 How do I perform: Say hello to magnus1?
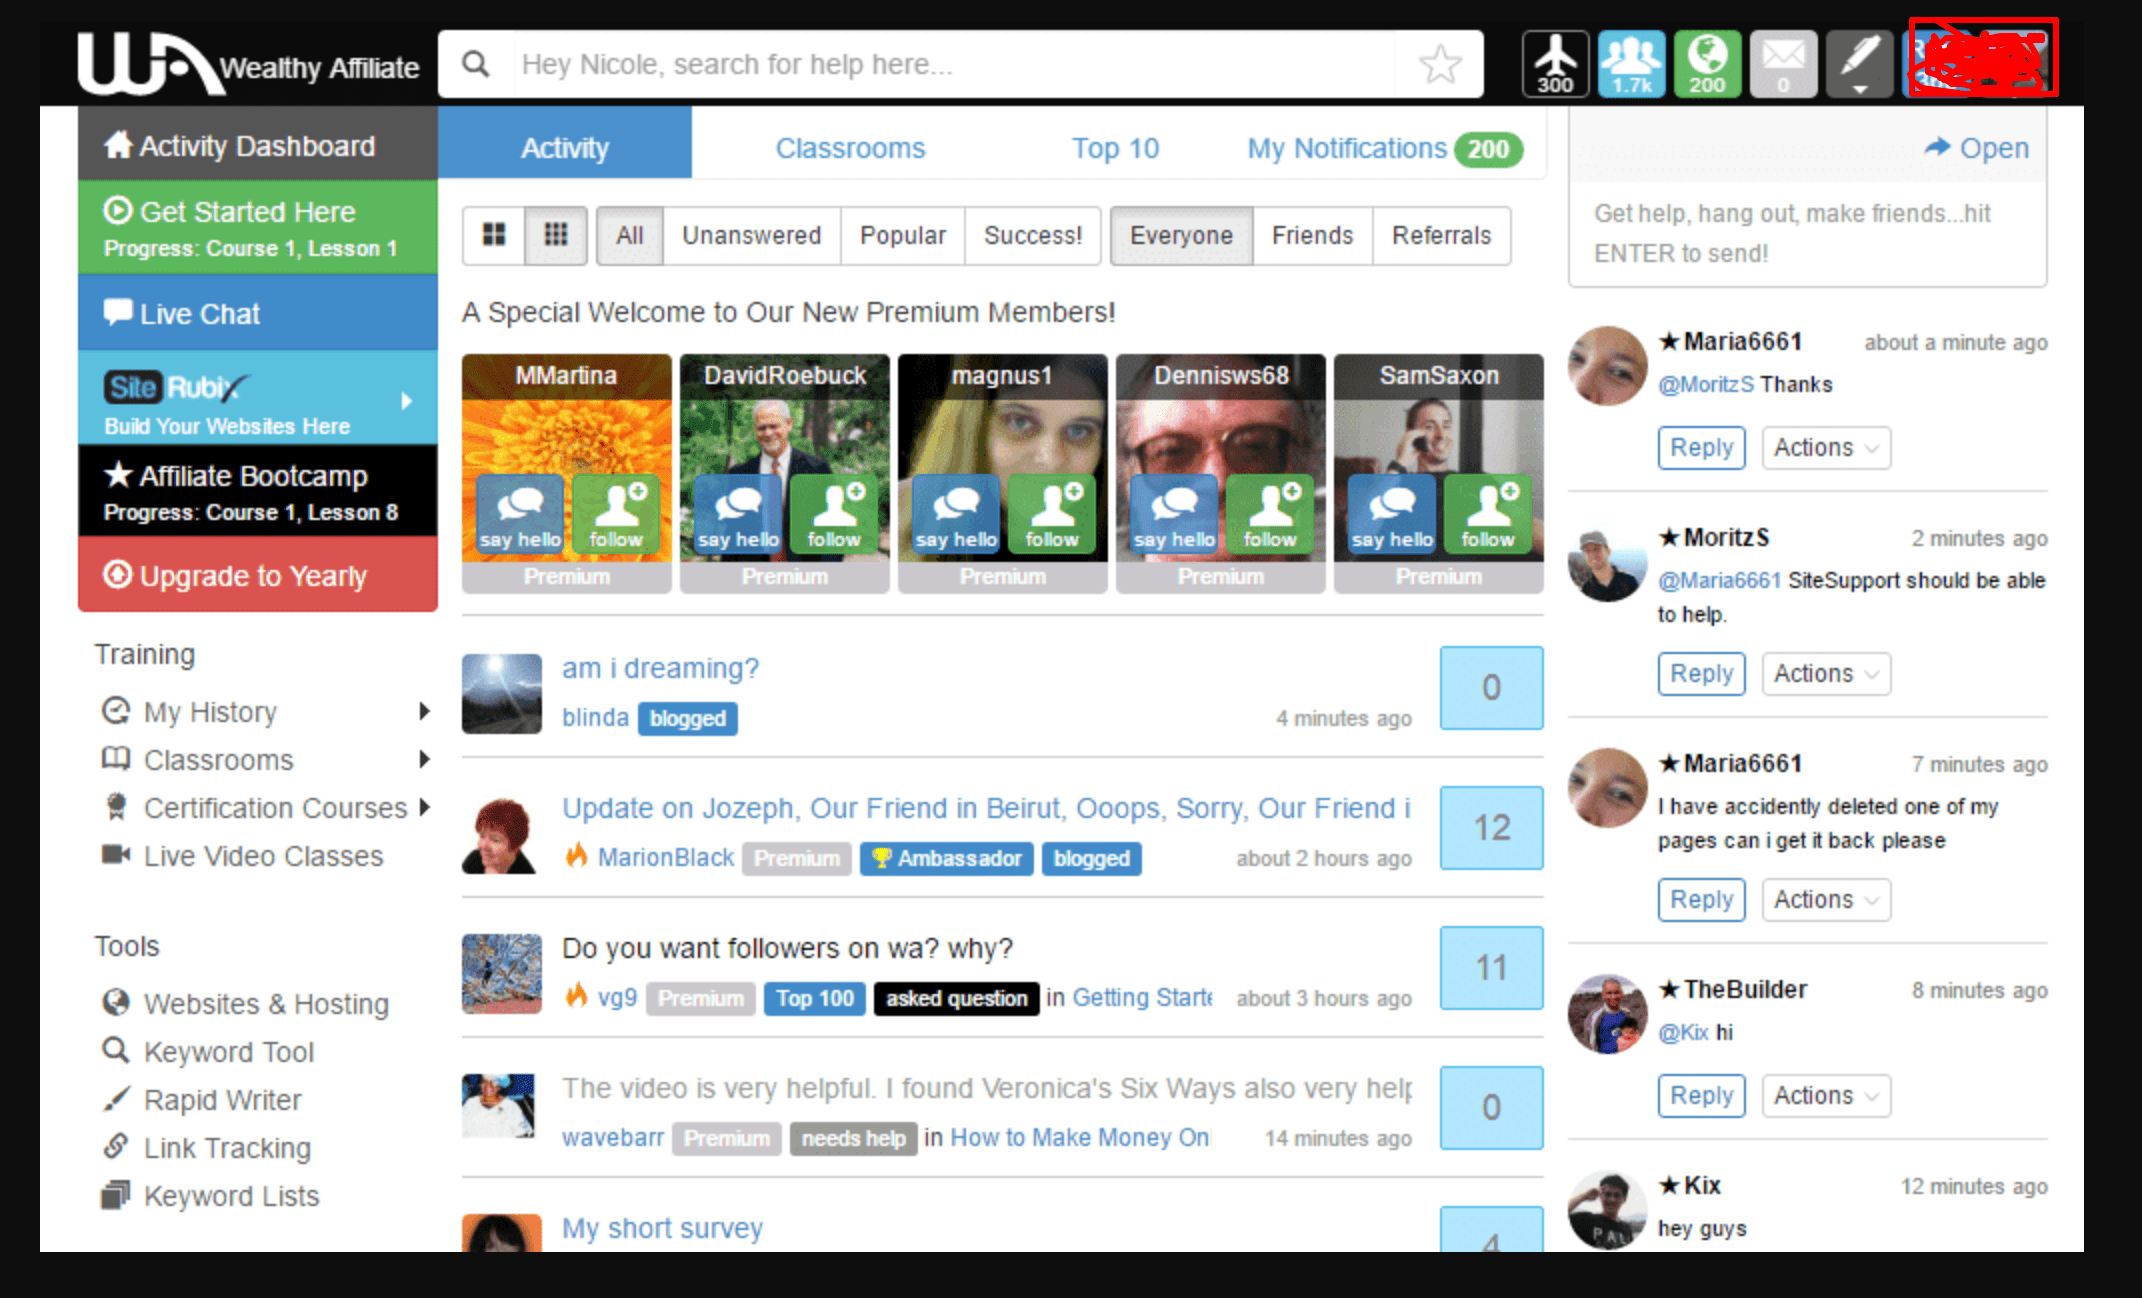(x=956, y=515)
